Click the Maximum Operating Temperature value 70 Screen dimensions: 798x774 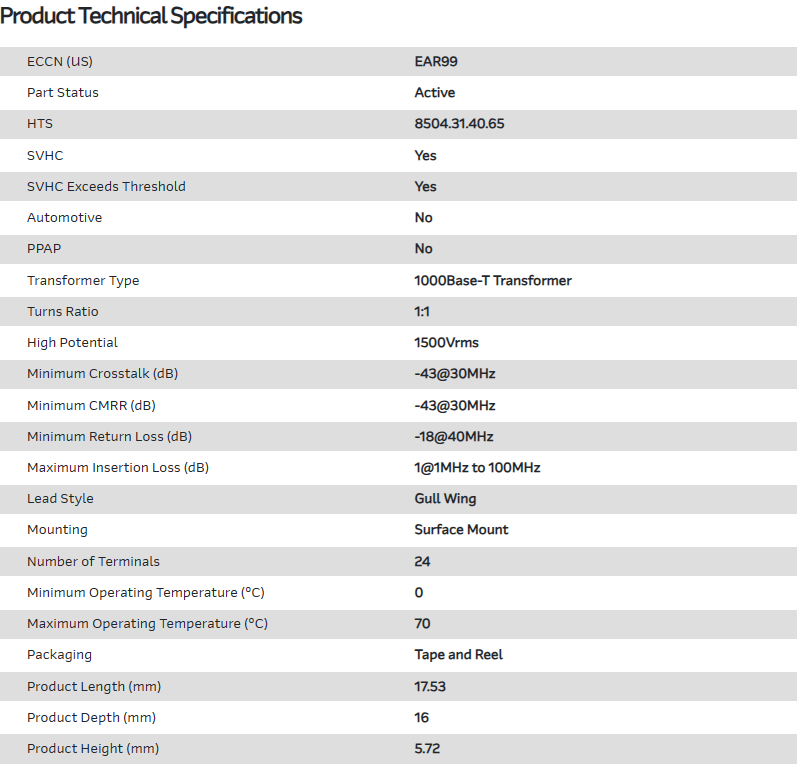[x=423, y=624]
